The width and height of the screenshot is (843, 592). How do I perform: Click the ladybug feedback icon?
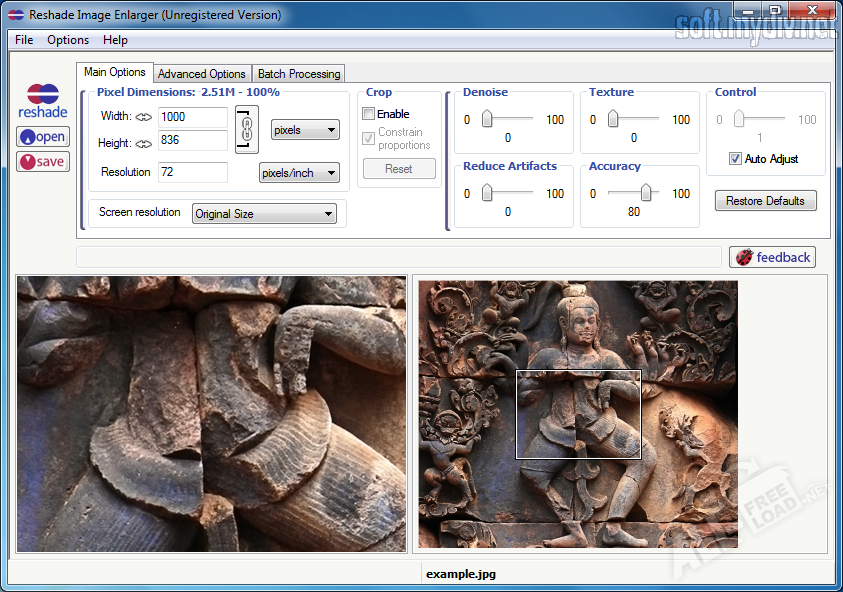click(744, 257)
